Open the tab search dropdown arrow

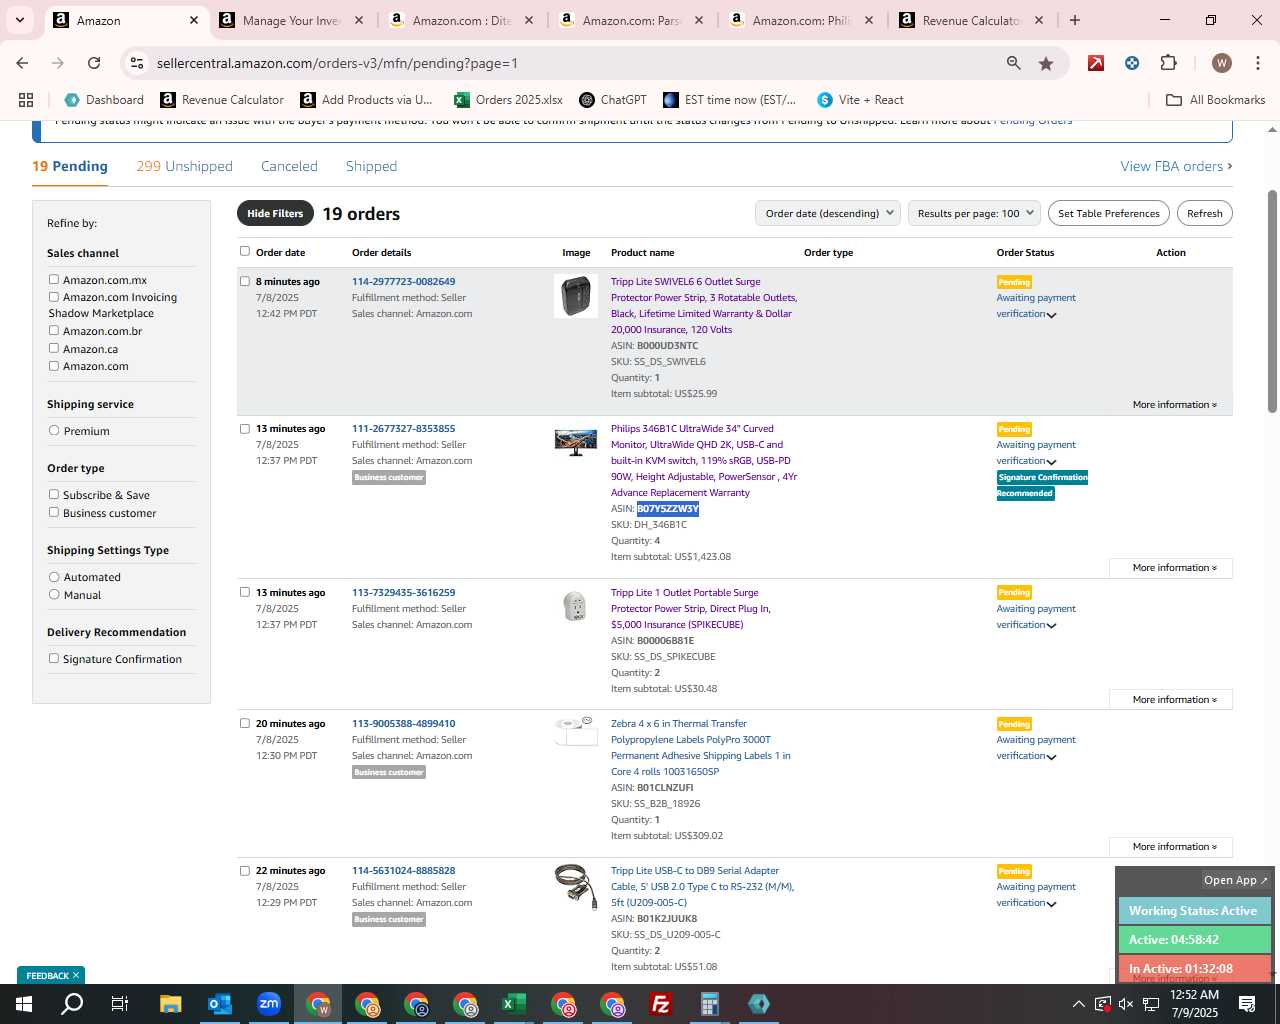tap(20, 20)
